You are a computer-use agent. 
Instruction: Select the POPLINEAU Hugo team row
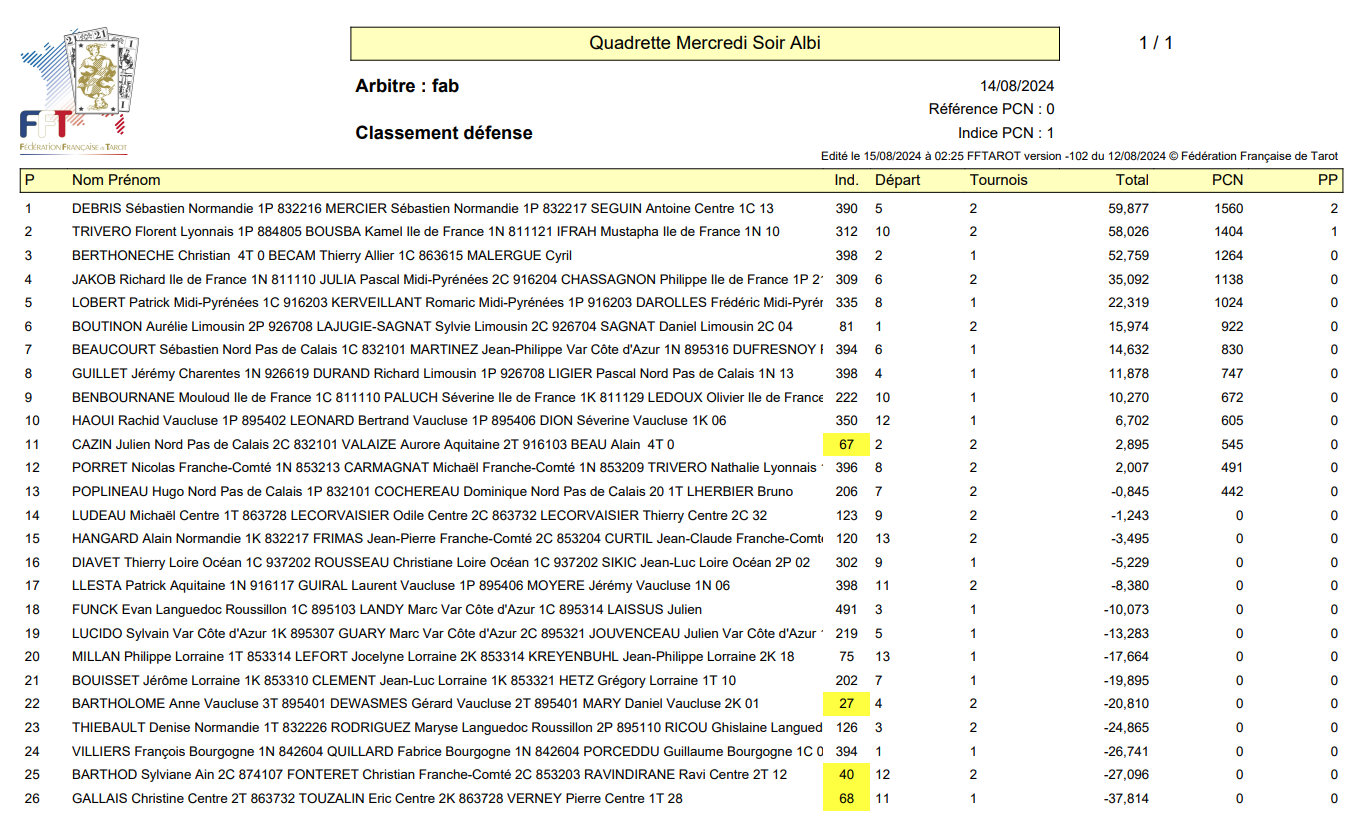pos(681,492)
